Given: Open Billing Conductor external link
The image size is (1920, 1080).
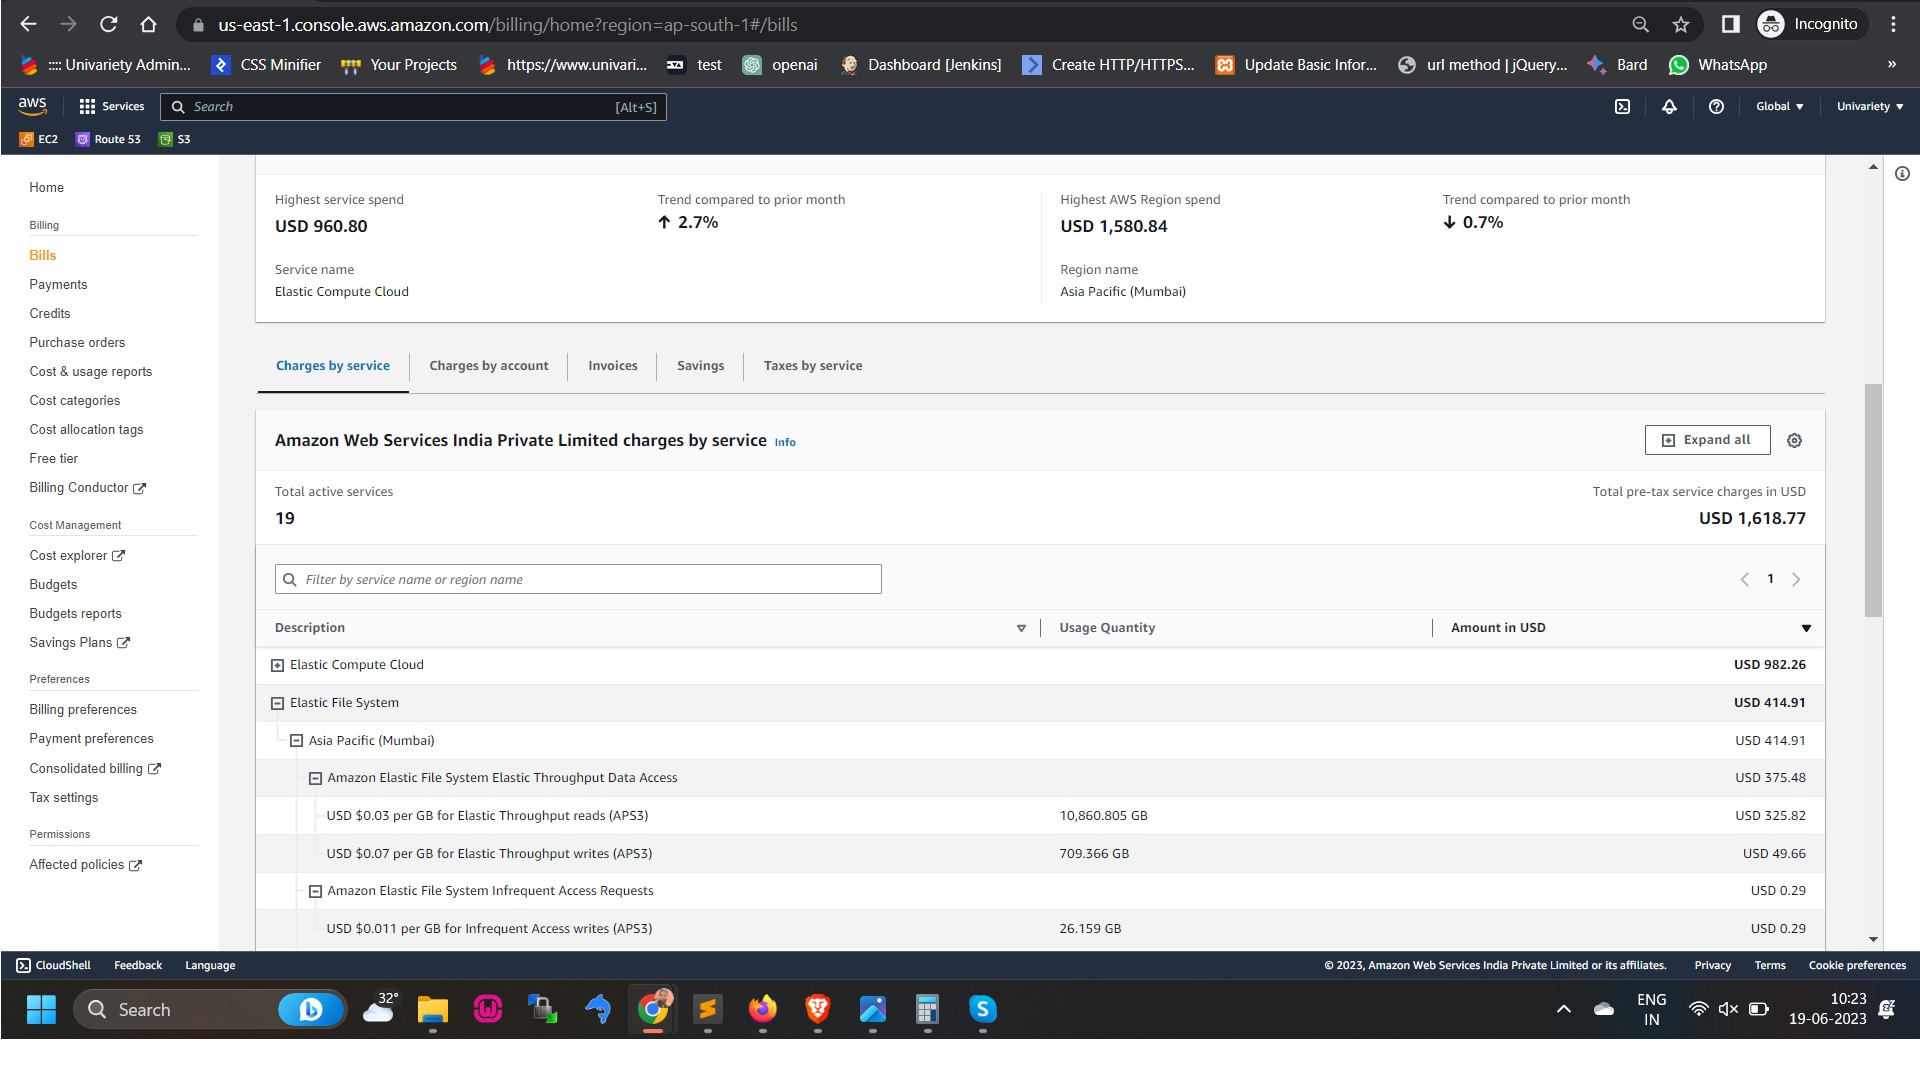Looking at the screenshot, I should coord(87,487).
